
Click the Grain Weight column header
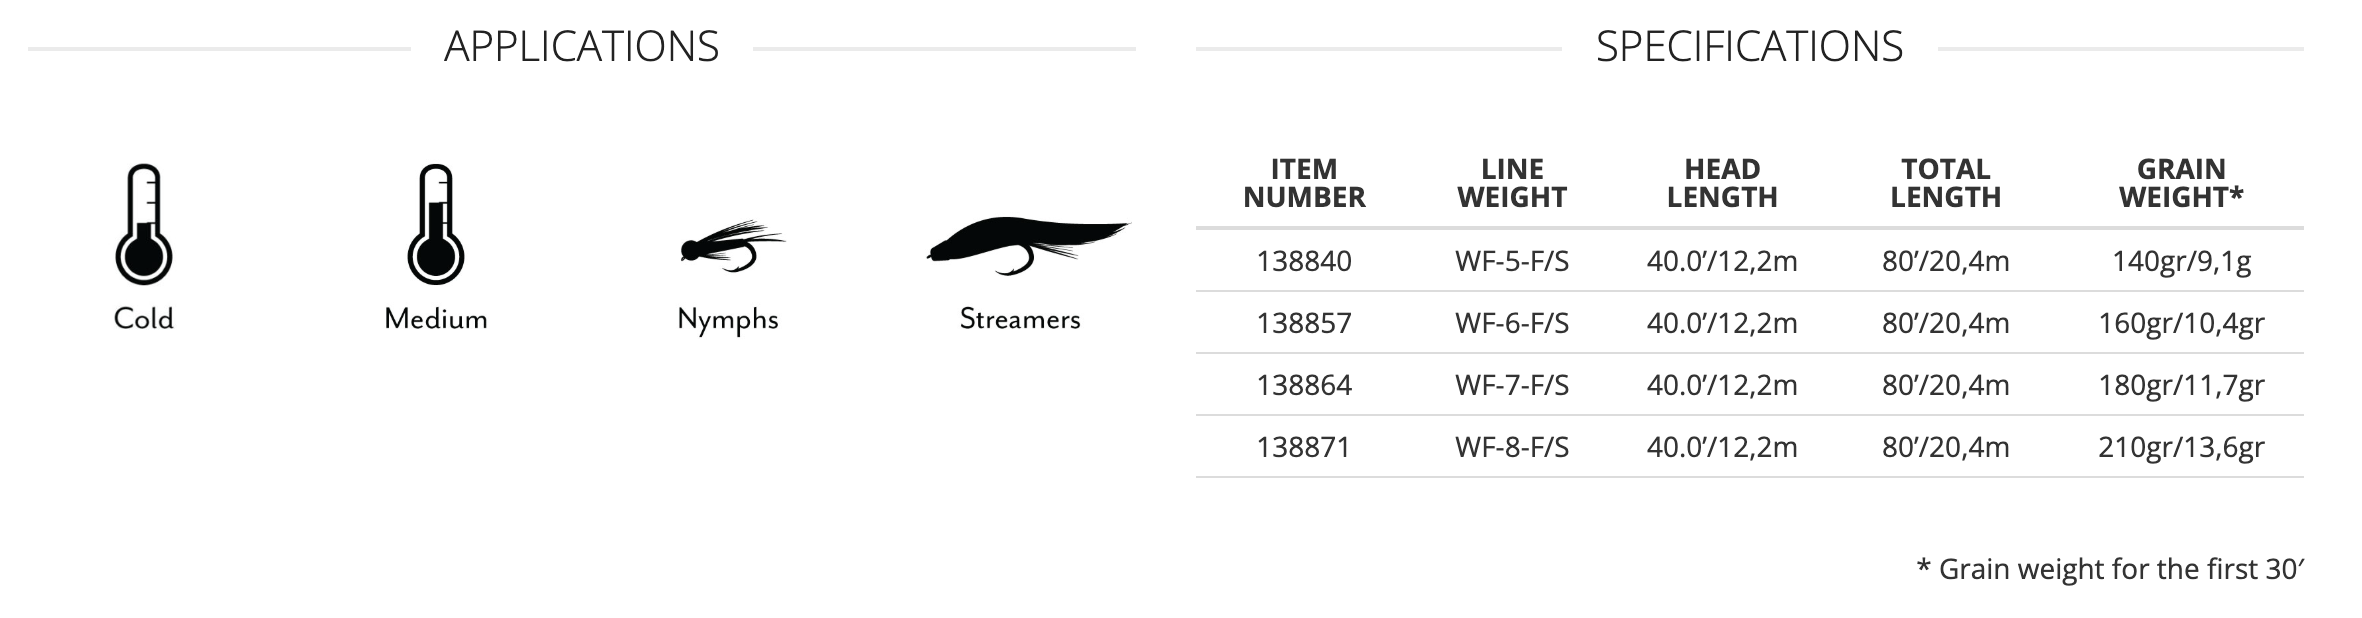pyautogui.click(x=2181, y=183)
